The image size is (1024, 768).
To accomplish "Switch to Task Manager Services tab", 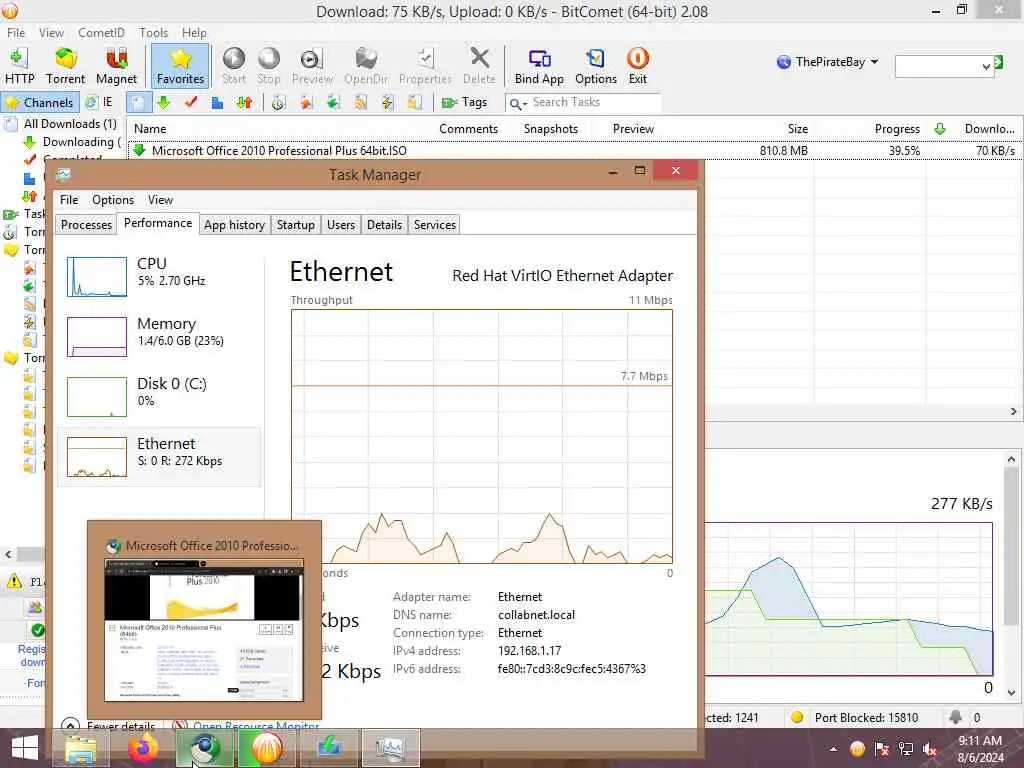I will pyautogui.click(x=434, y=225).
